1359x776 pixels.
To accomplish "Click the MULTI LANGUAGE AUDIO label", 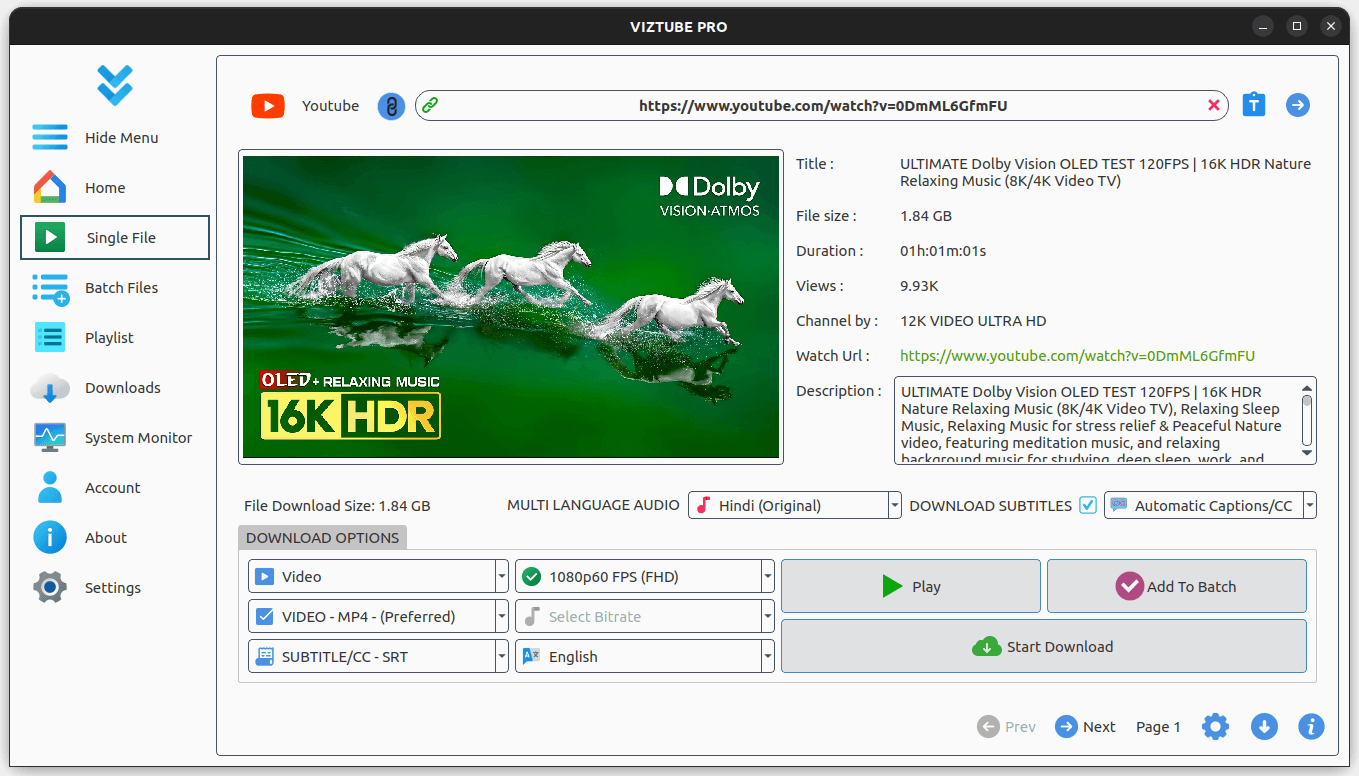I will coord(593,505).
